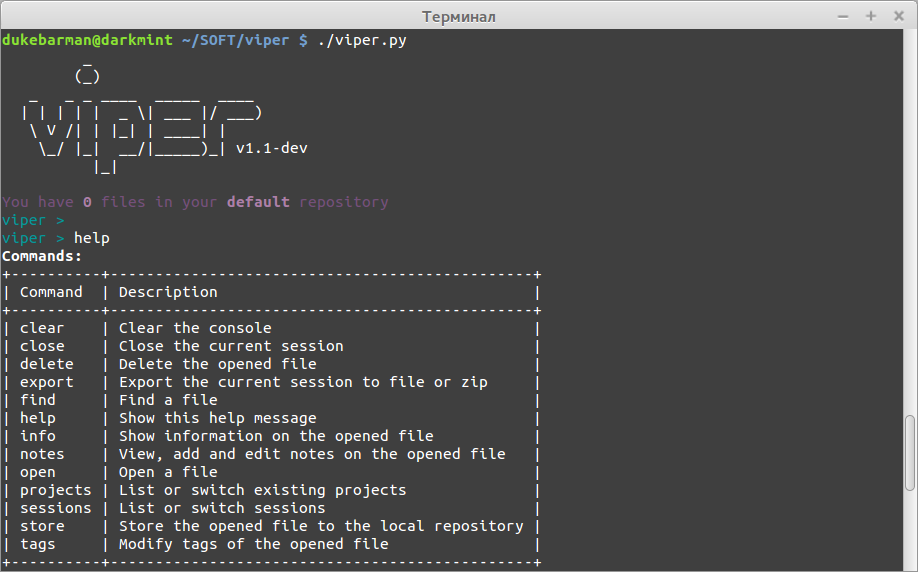
Task: Click the empty viper prompt line
Action: [x=33, y=220]
